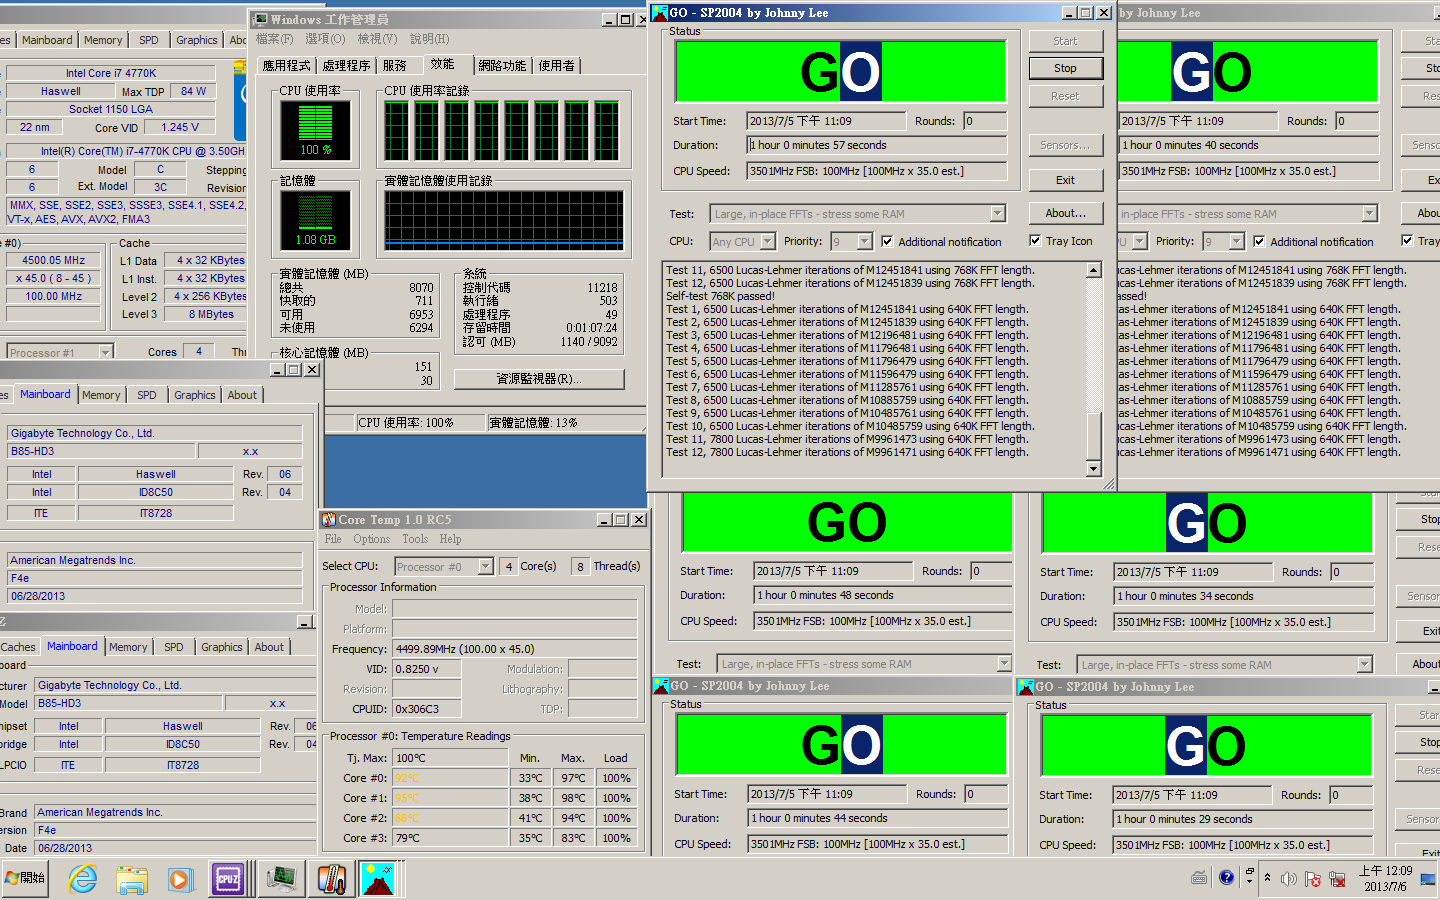The image size is (1440, 900).
Task: Click Duration field reading 57 seconds
Action: click(x=877, y=145)
